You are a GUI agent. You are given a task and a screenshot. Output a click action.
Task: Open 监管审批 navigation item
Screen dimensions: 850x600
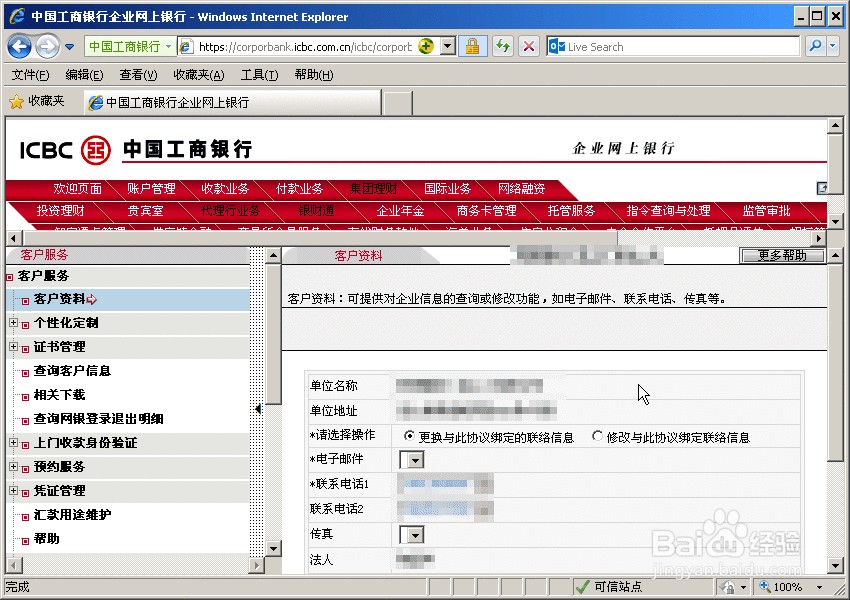pos(767,211)
